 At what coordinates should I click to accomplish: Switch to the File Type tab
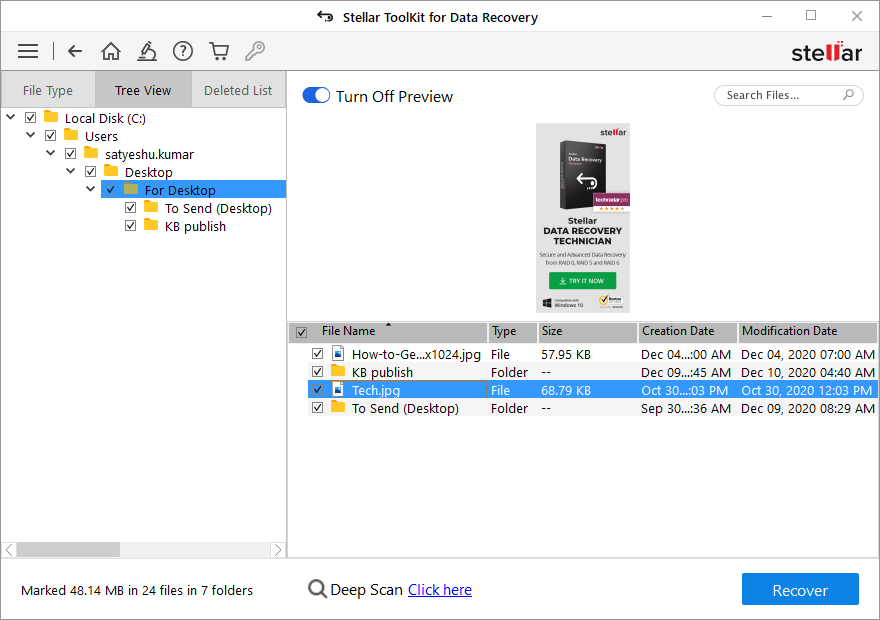[x=48, y=90]
